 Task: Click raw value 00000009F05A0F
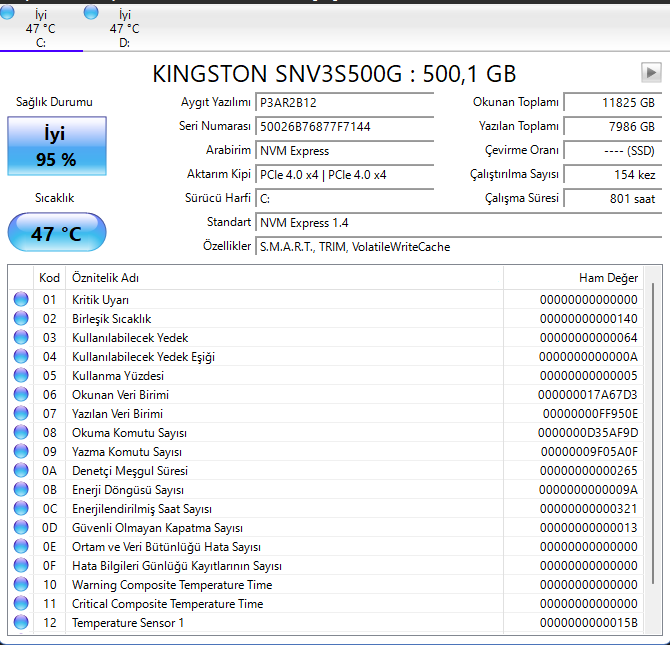tap(589, 452)
